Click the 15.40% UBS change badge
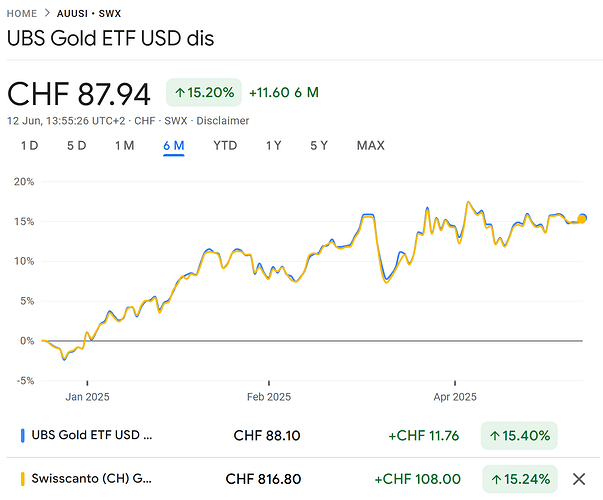This screenshot has width=603, height=500. 519,436
